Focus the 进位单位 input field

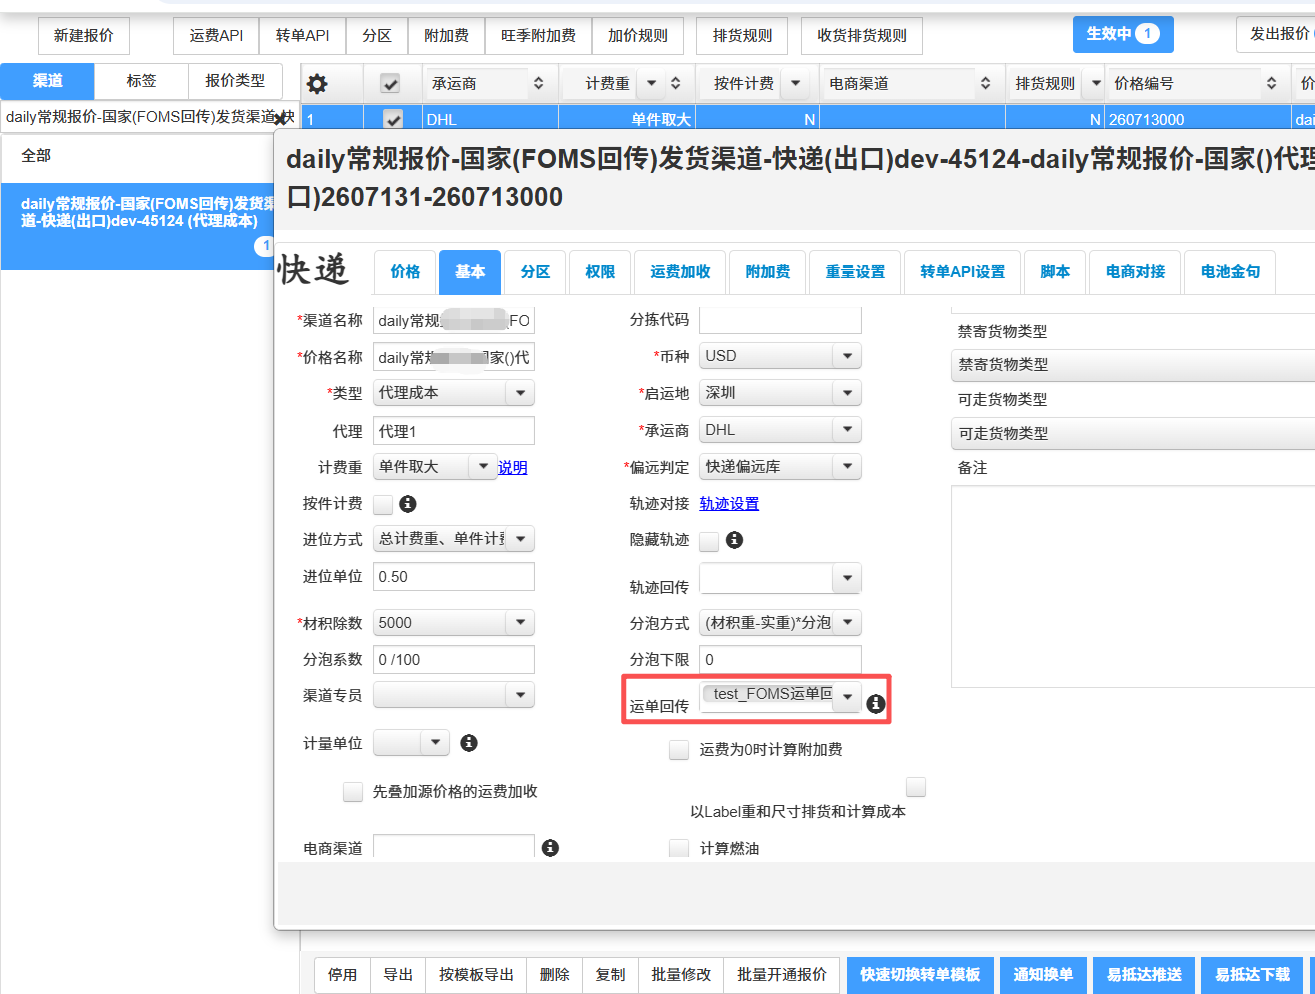[454, 577]
